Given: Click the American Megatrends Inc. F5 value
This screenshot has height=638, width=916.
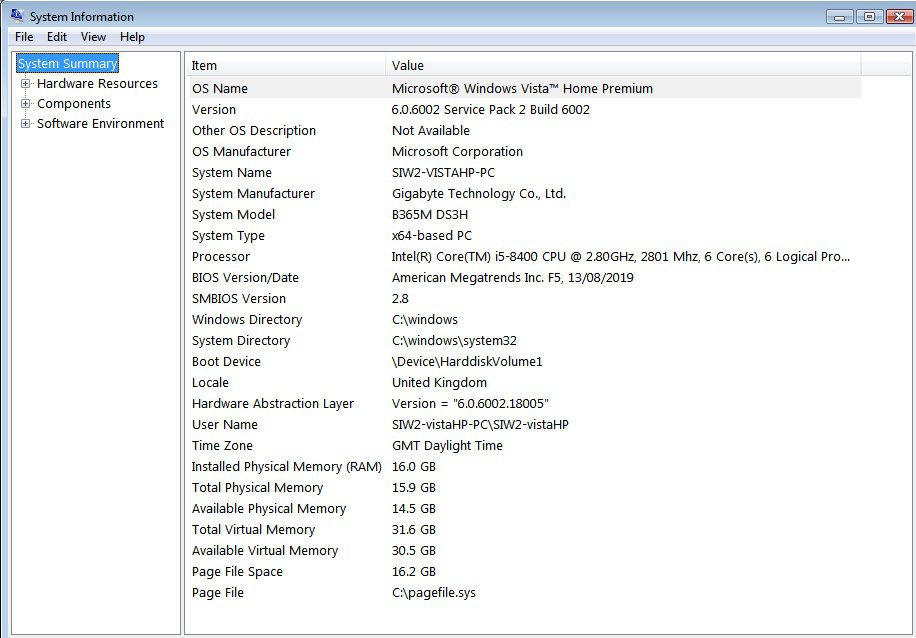Looking at the screenshot, I should (512, 278).
